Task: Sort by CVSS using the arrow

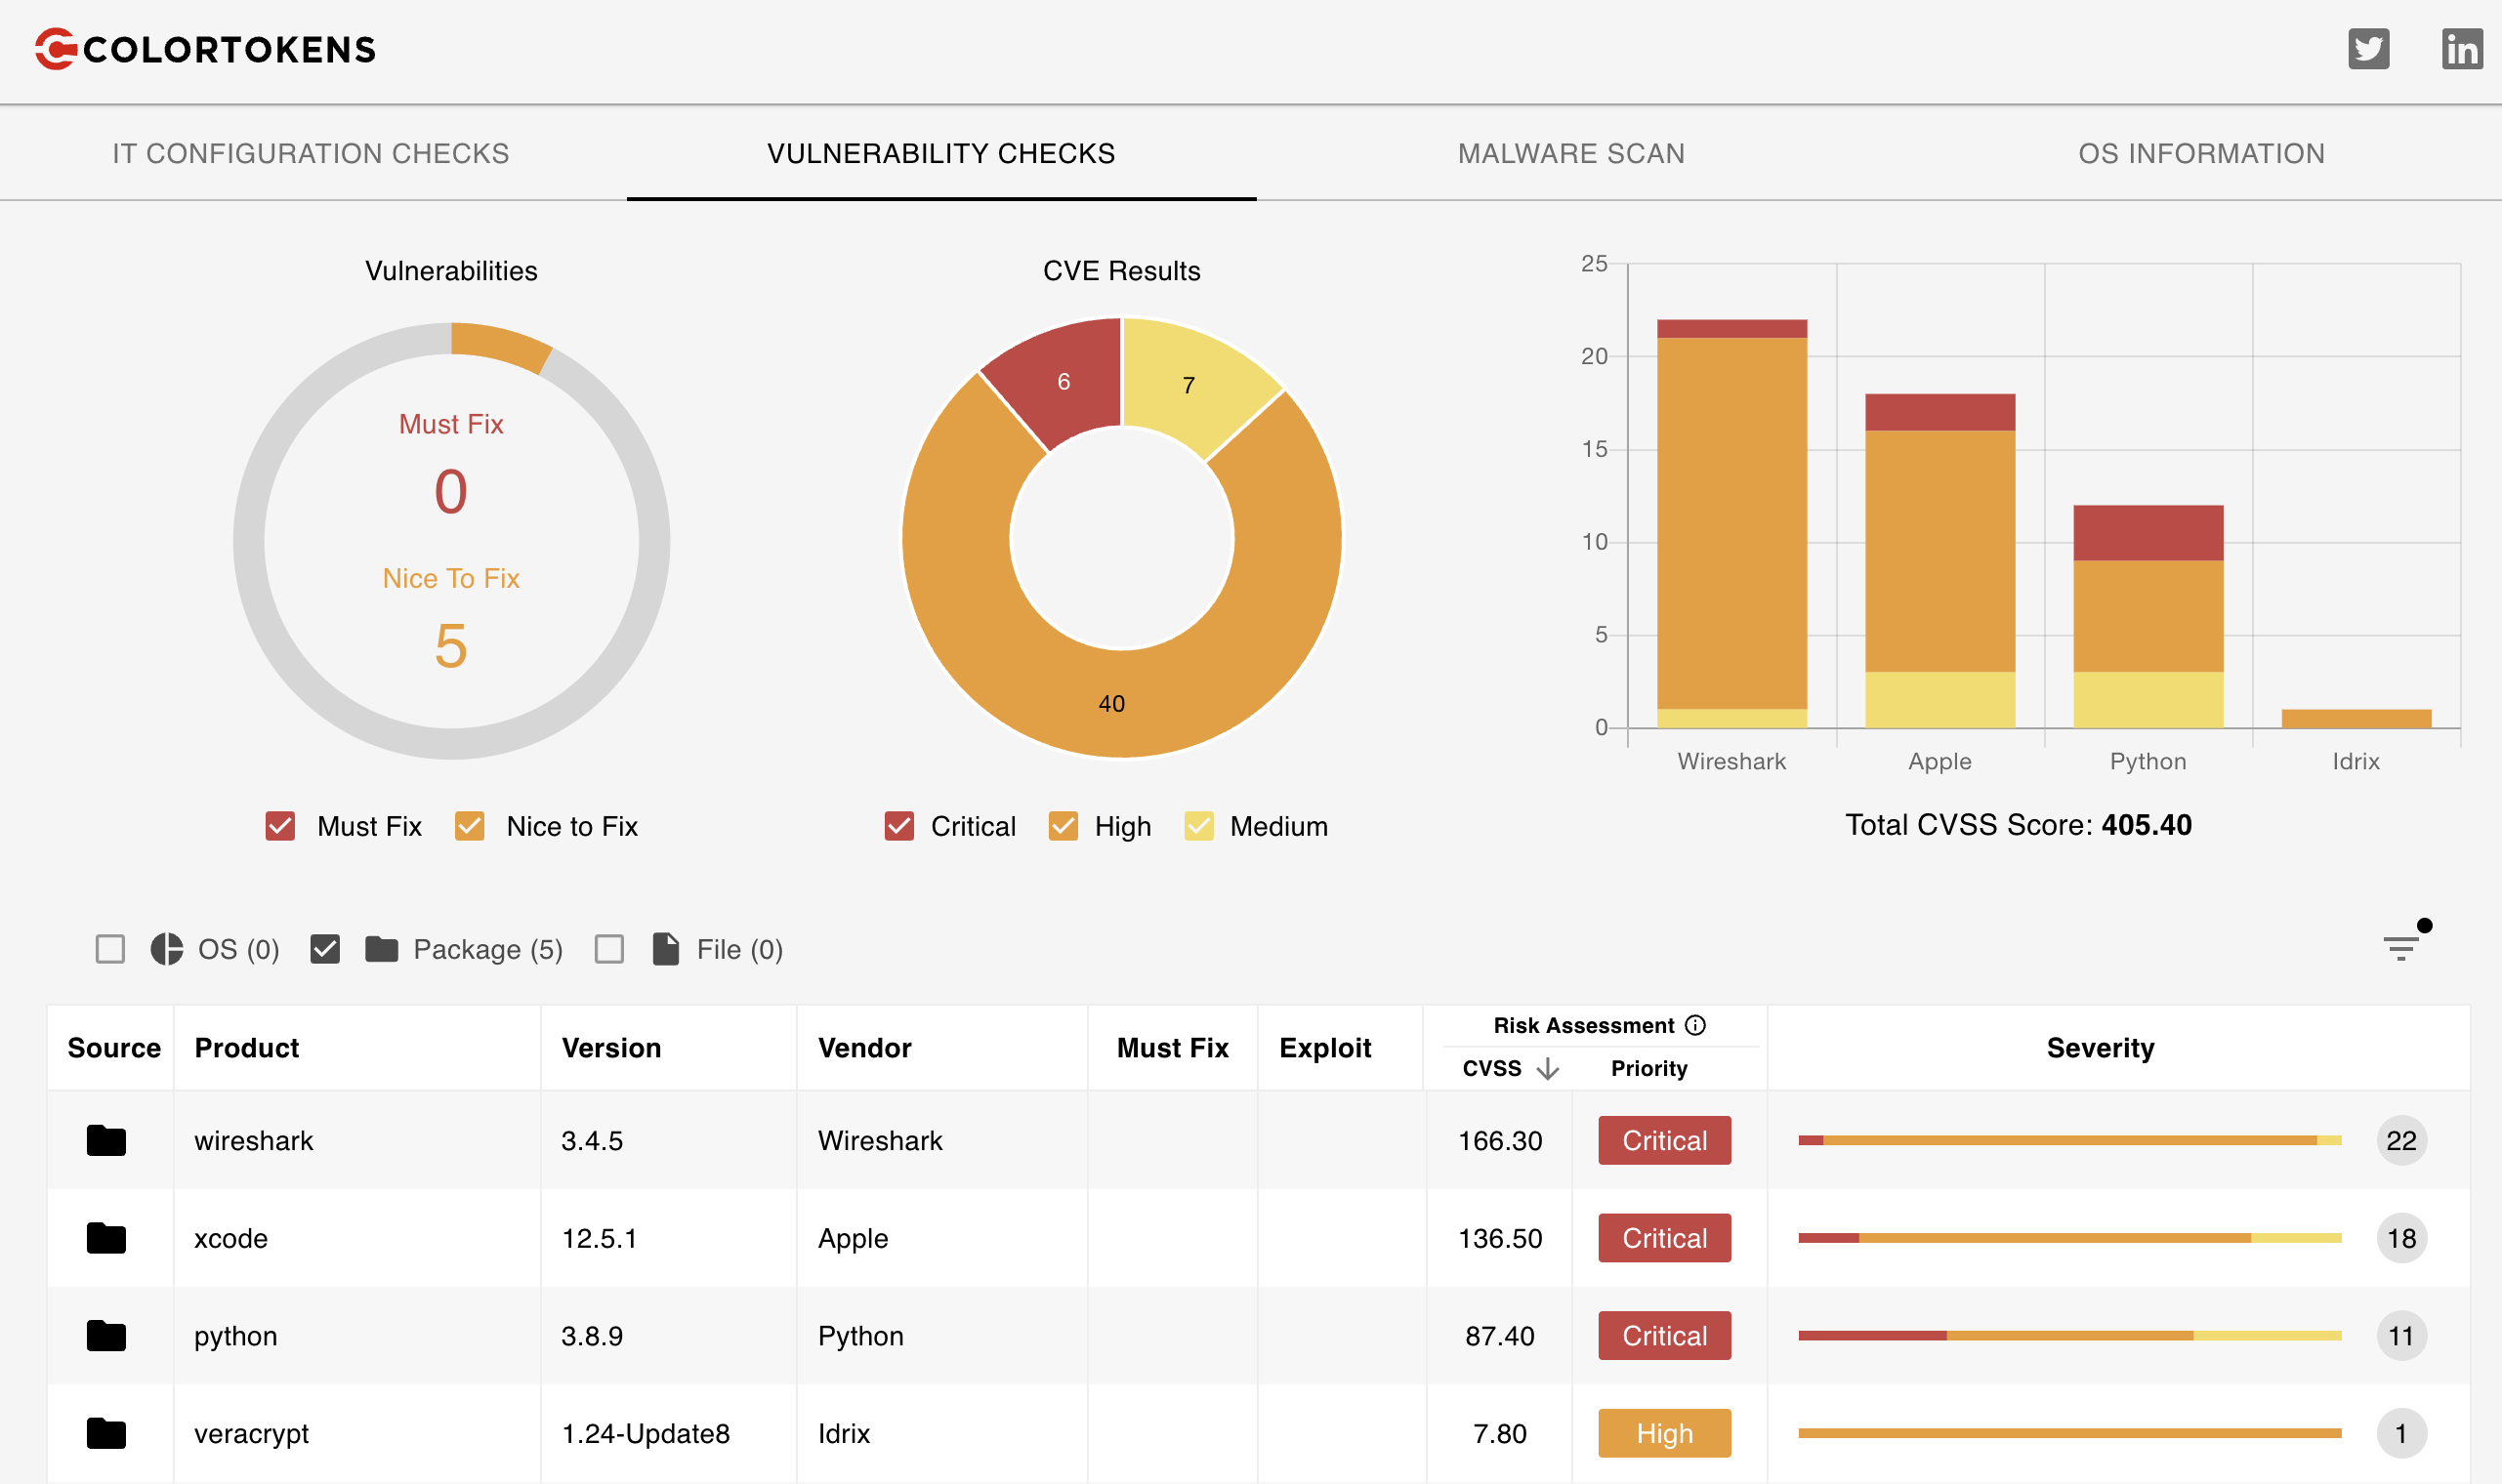Action: click(x=1548, y=1069)
